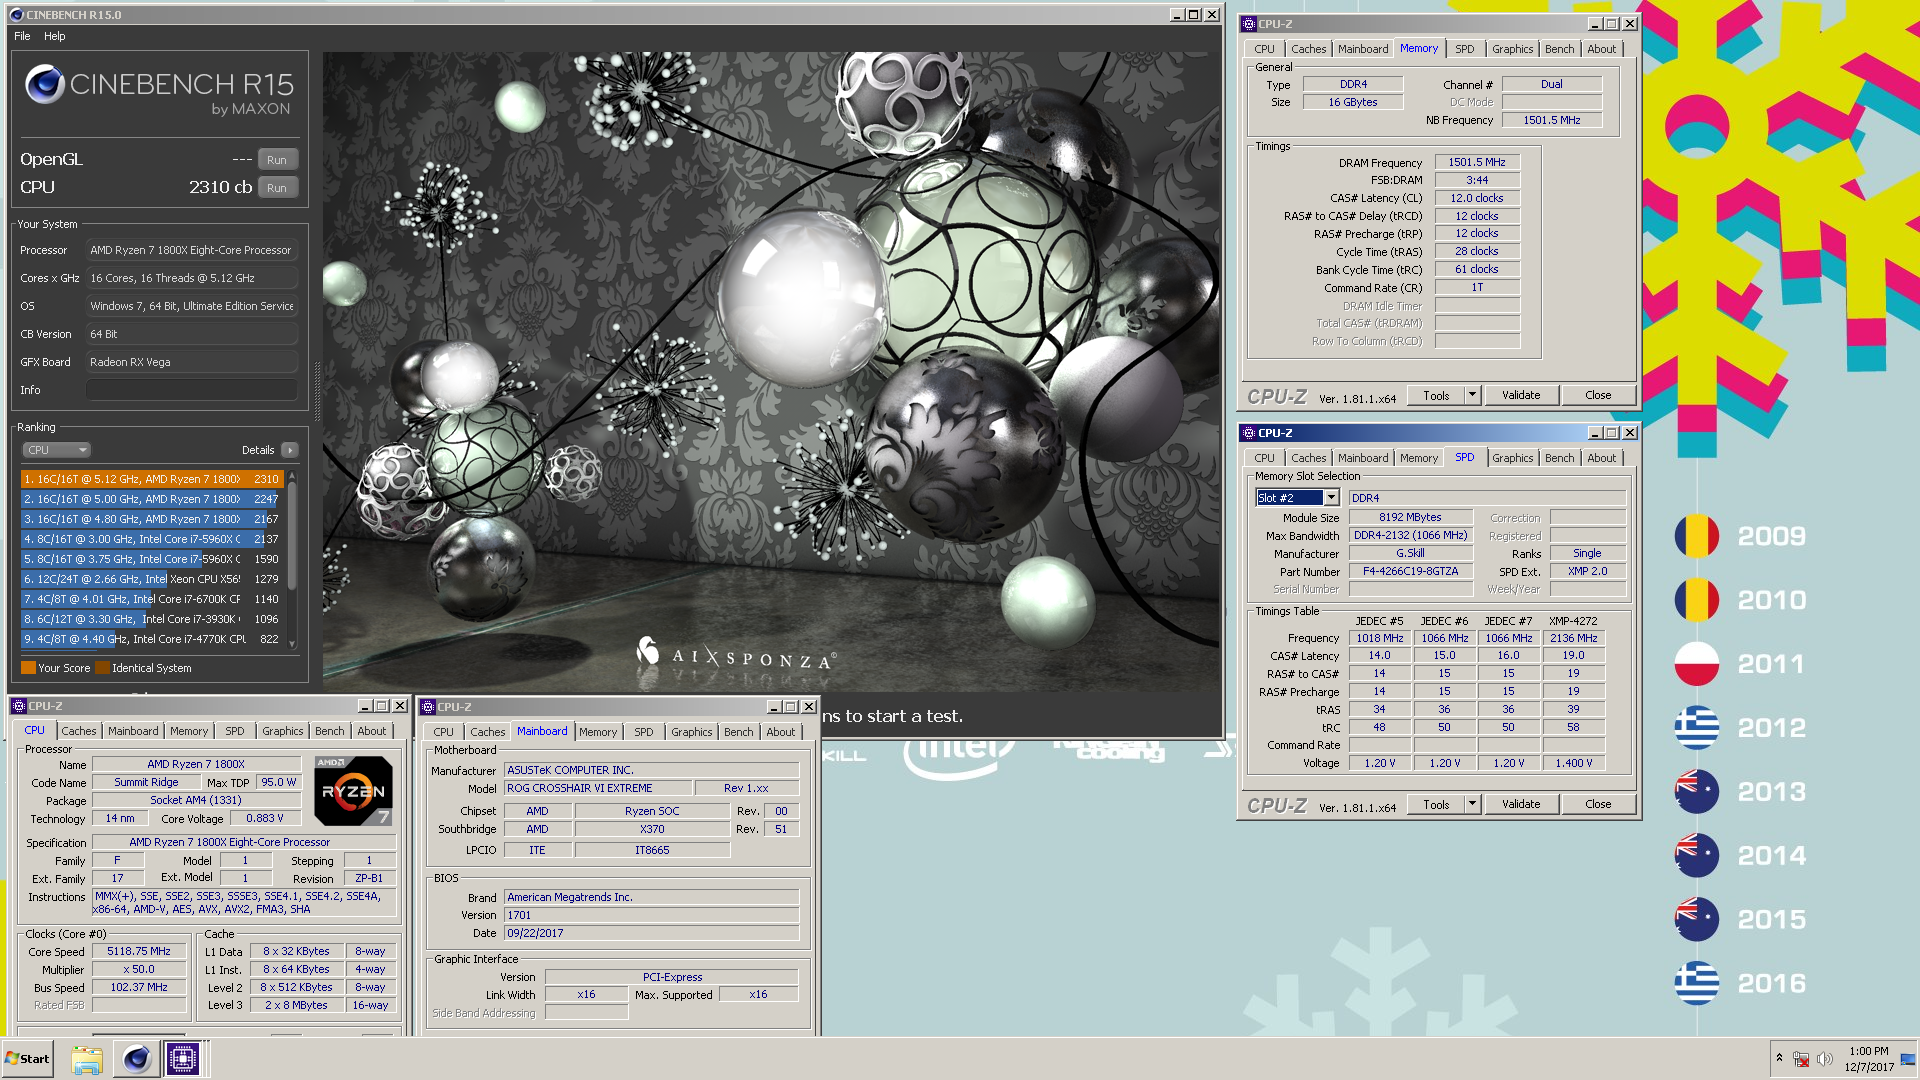1920x1080 pixels.
Task: Open the volume speaker tray icon
Action: (1825, 1059)
